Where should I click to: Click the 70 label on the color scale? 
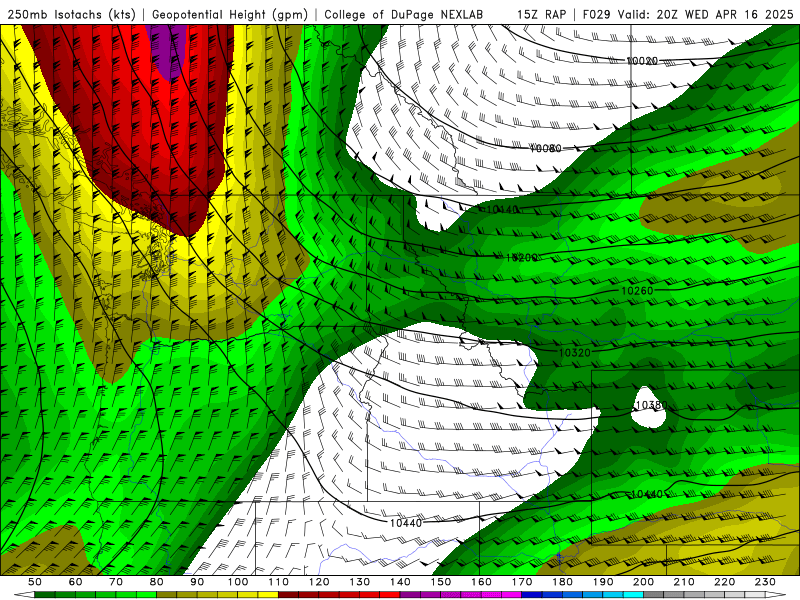pyautogui.click(x=116, y=582)
